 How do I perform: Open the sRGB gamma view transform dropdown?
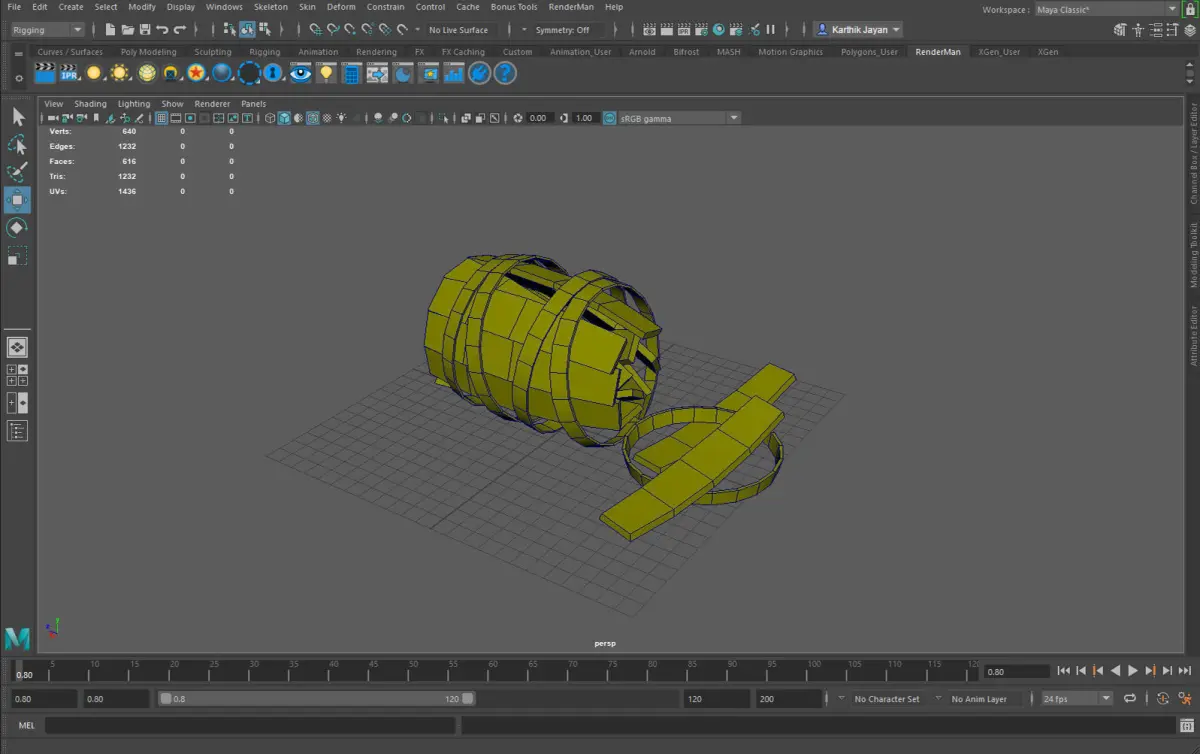click(x=679, y=118)
